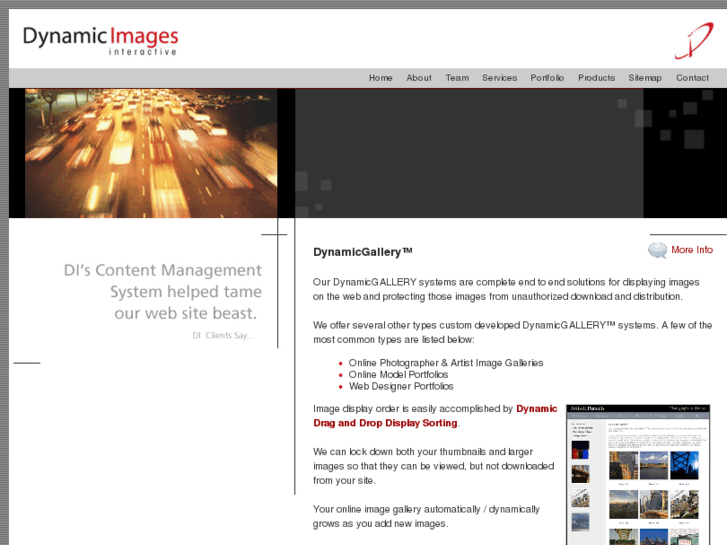
Task: Navigate to Services
Action: (x=499, y=78)
